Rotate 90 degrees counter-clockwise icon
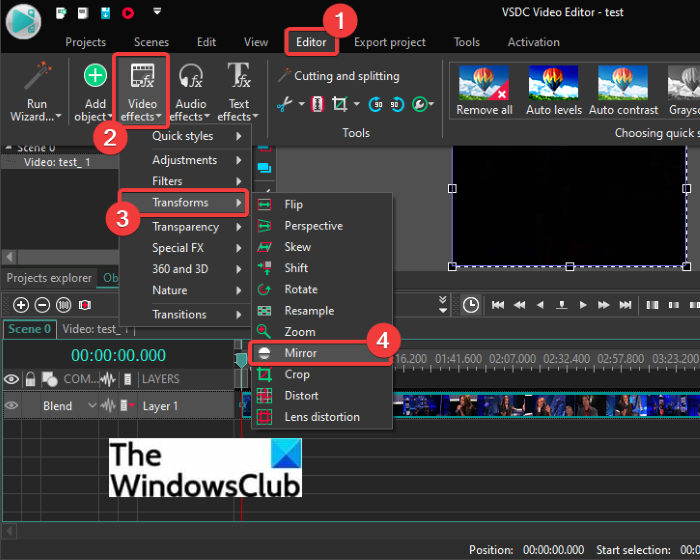 tap(396, 104)
